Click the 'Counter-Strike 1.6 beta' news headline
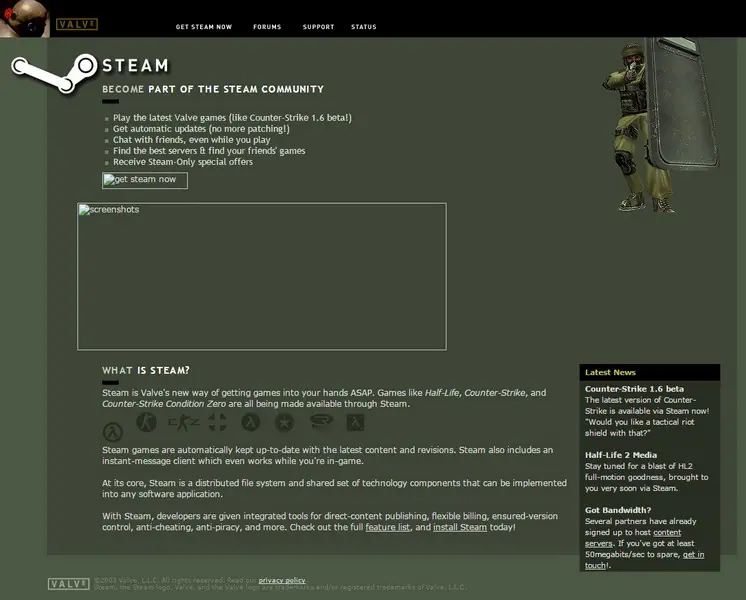 click(634, 389)
